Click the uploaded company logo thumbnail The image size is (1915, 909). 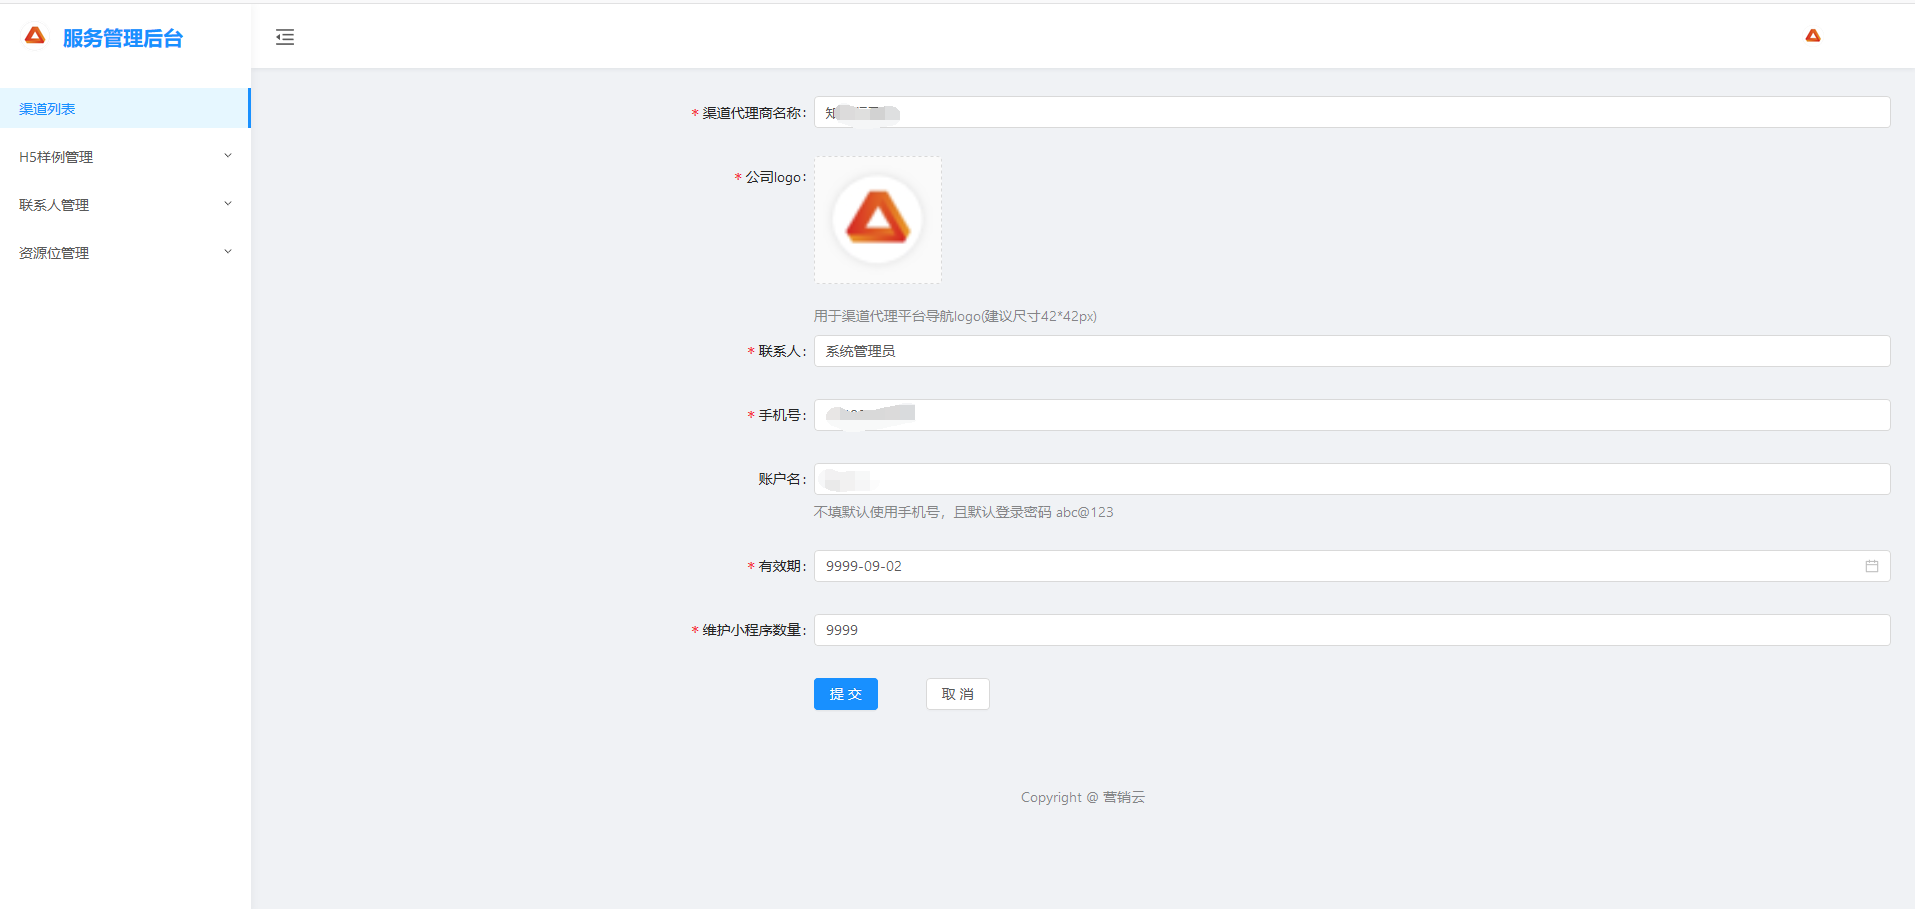[878, 220]
